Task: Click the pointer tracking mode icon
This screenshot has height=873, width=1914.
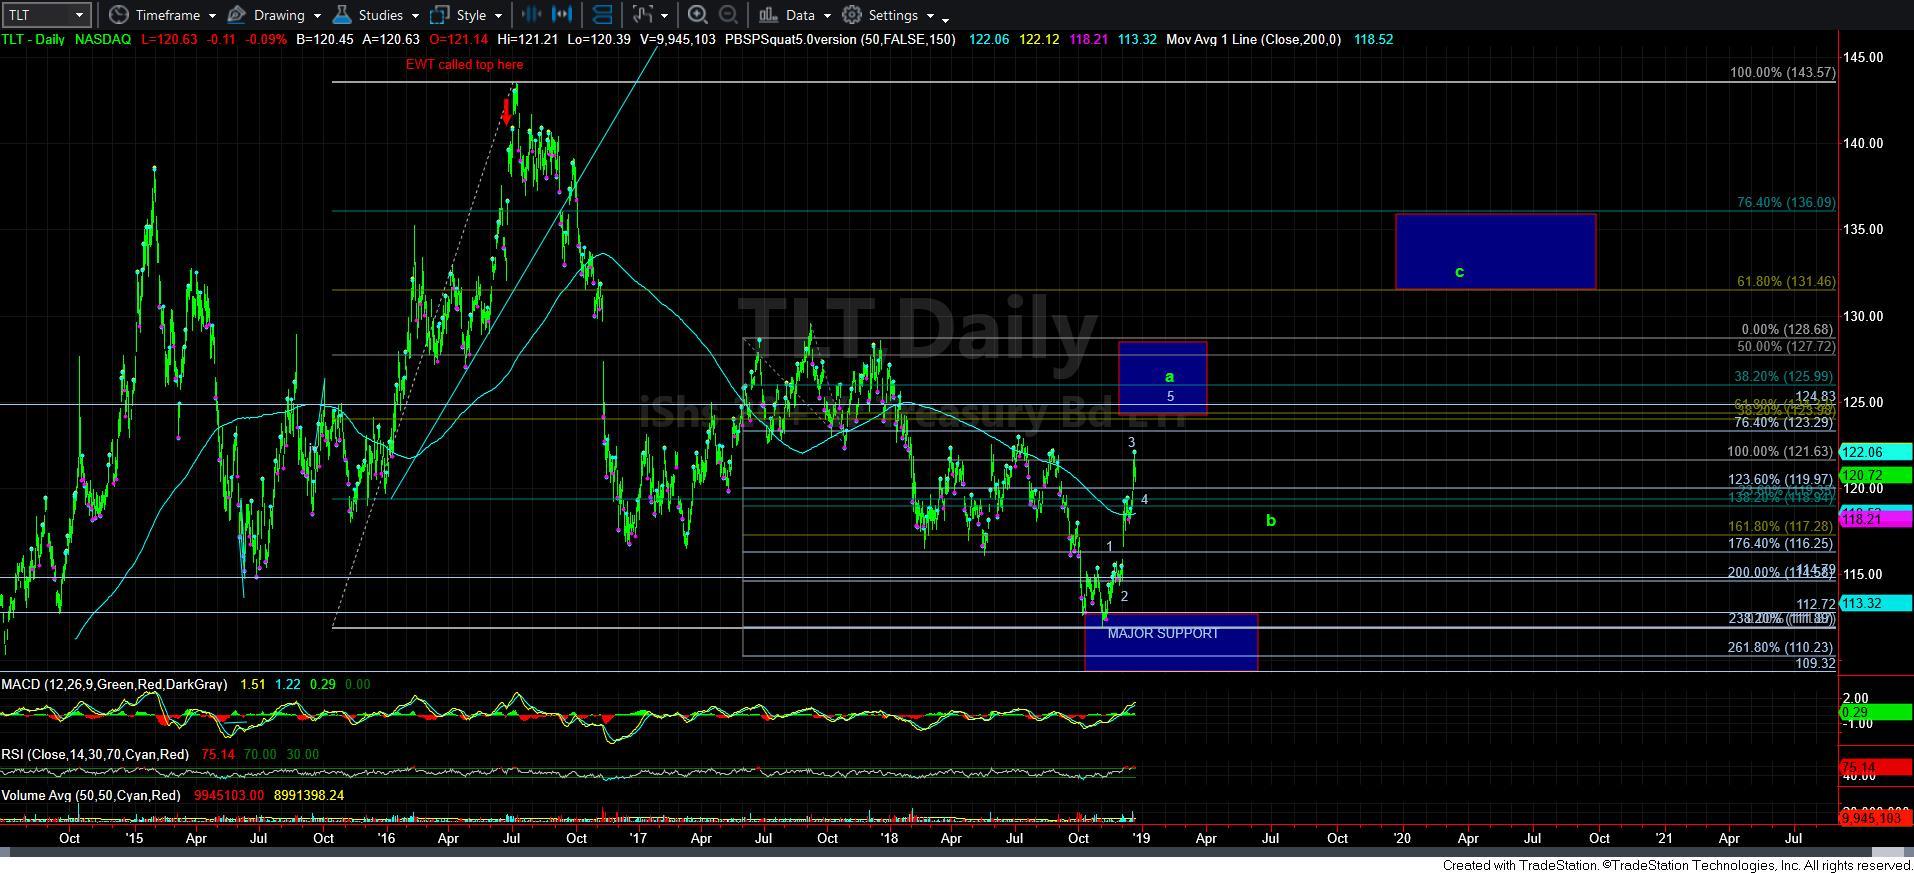Action: [x=642, y=15]
